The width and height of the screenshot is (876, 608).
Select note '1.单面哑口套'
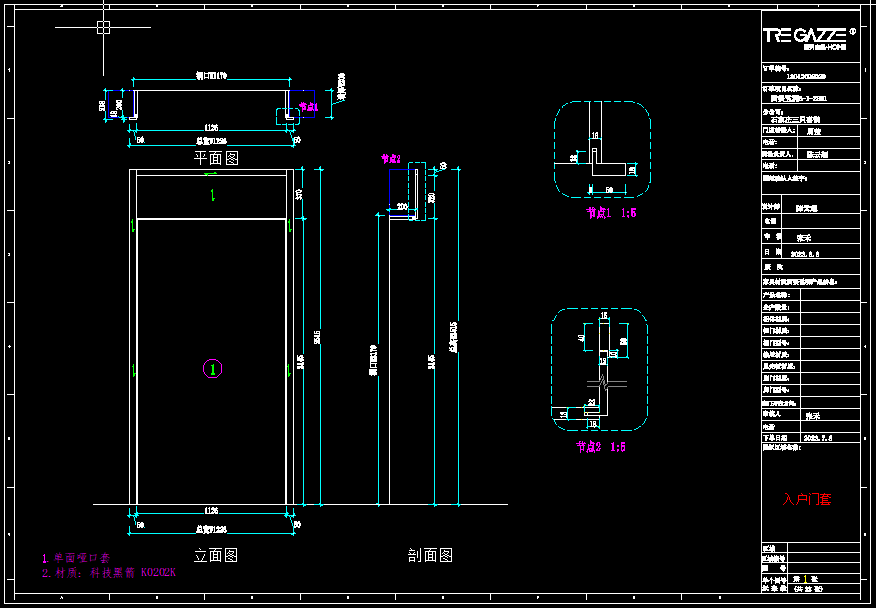pos(77,558)
